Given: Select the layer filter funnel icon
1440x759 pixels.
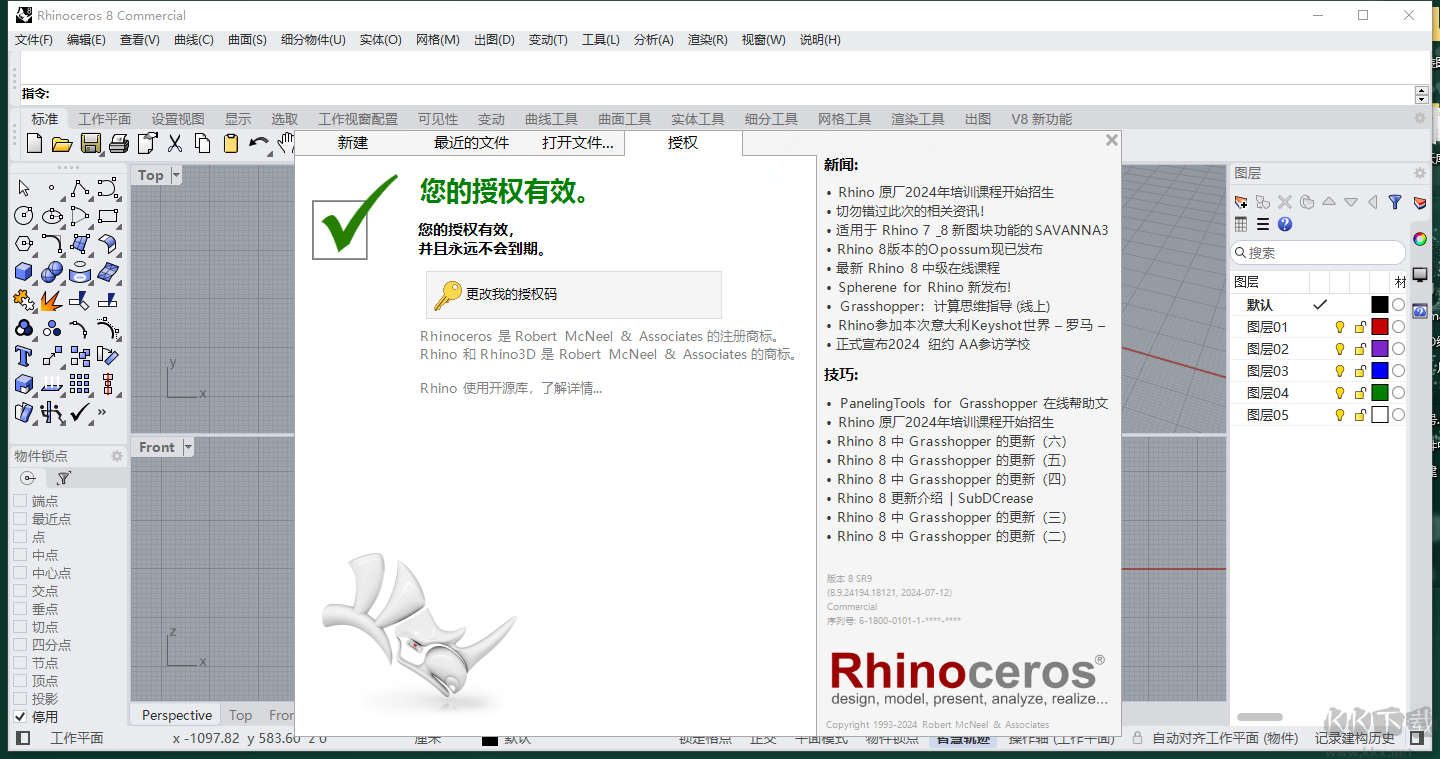Looking at the screenshot, I should [1395, 203].
